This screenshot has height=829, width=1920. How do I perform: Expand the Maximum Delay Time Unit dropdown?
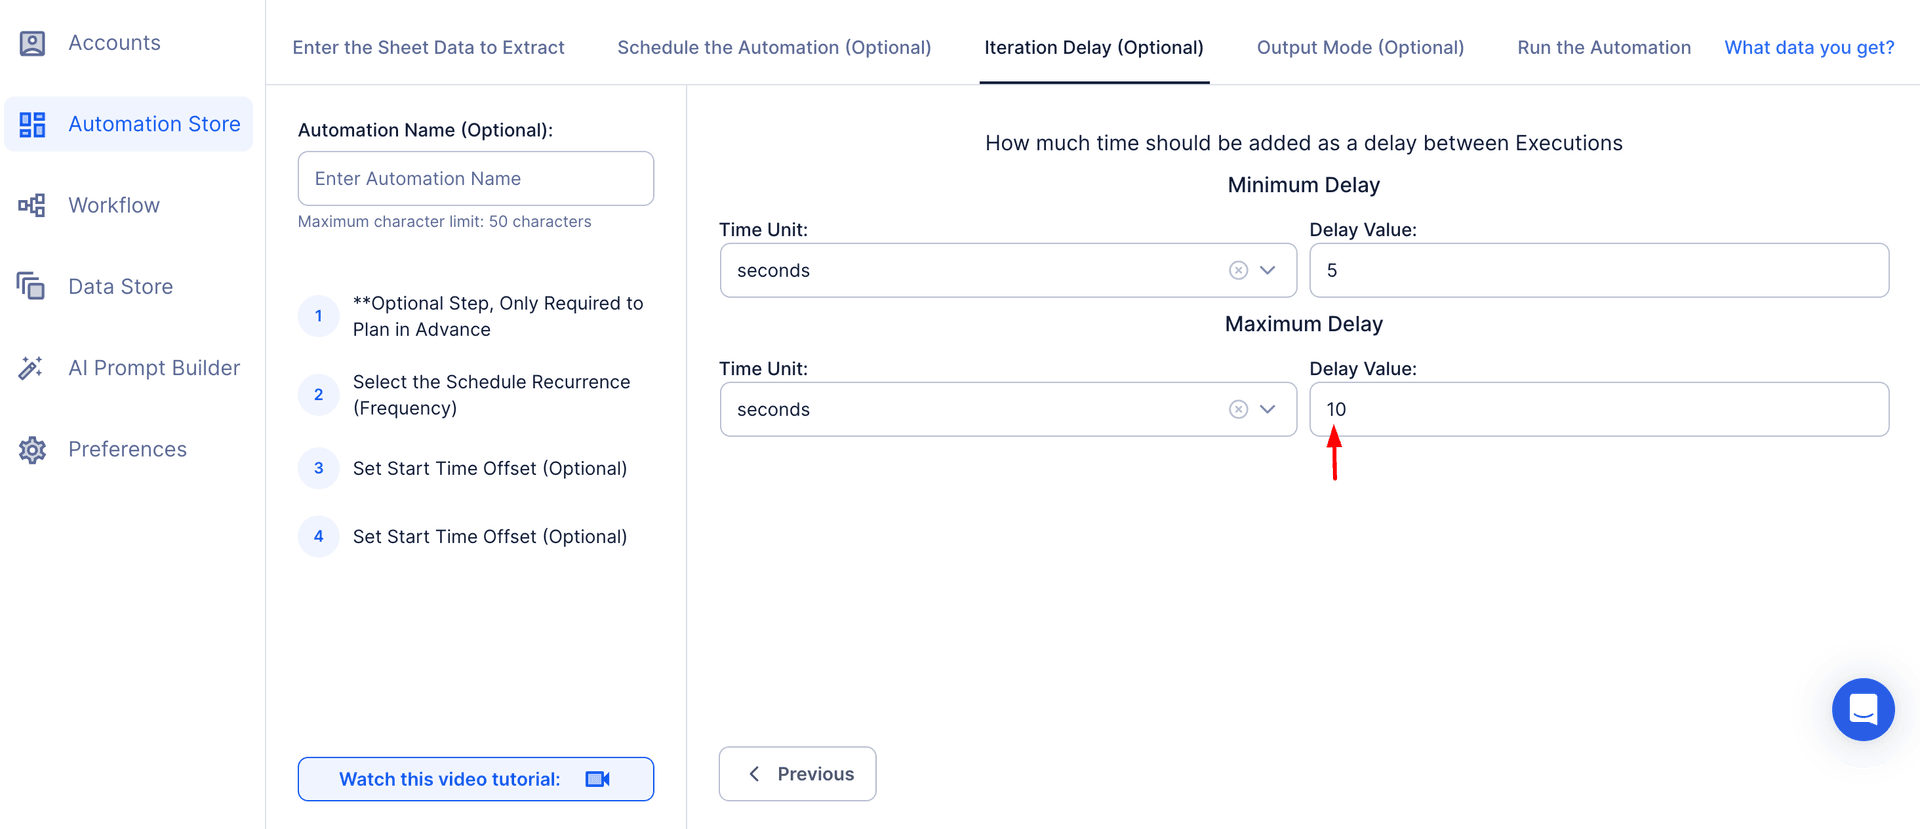[1268, 409]
